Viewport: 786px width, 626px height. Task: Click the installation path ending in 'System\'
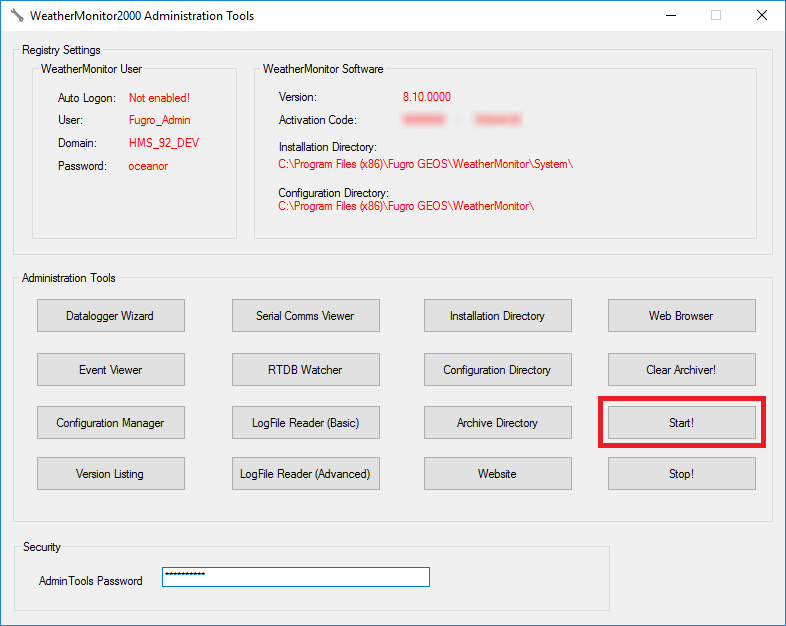426,164
